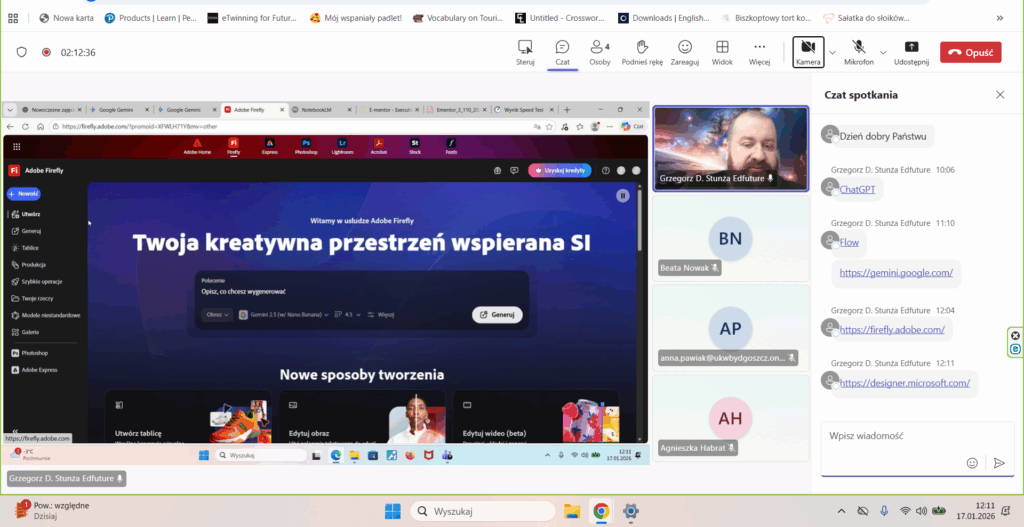Viewport: 1024px width, 527px height.
Task: Expand camera options arrow next to Kamera
Action: (x=832, y=52)
